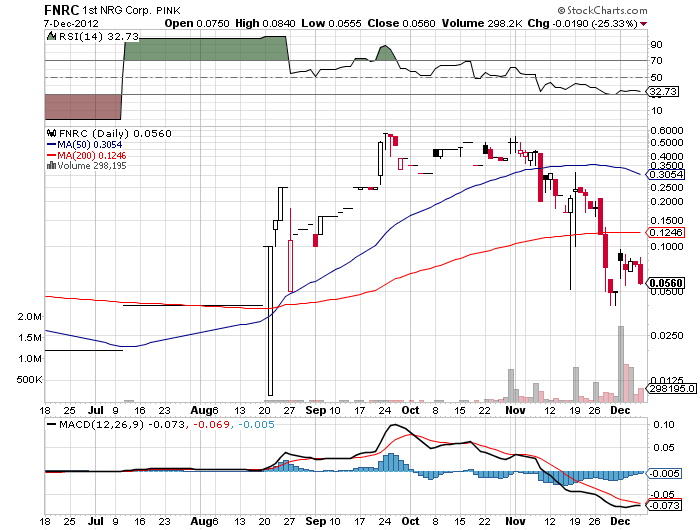Click the Chg -0.0190 (-25.33%) value
This screenshot has width=700, height=530.
[583, 23]
